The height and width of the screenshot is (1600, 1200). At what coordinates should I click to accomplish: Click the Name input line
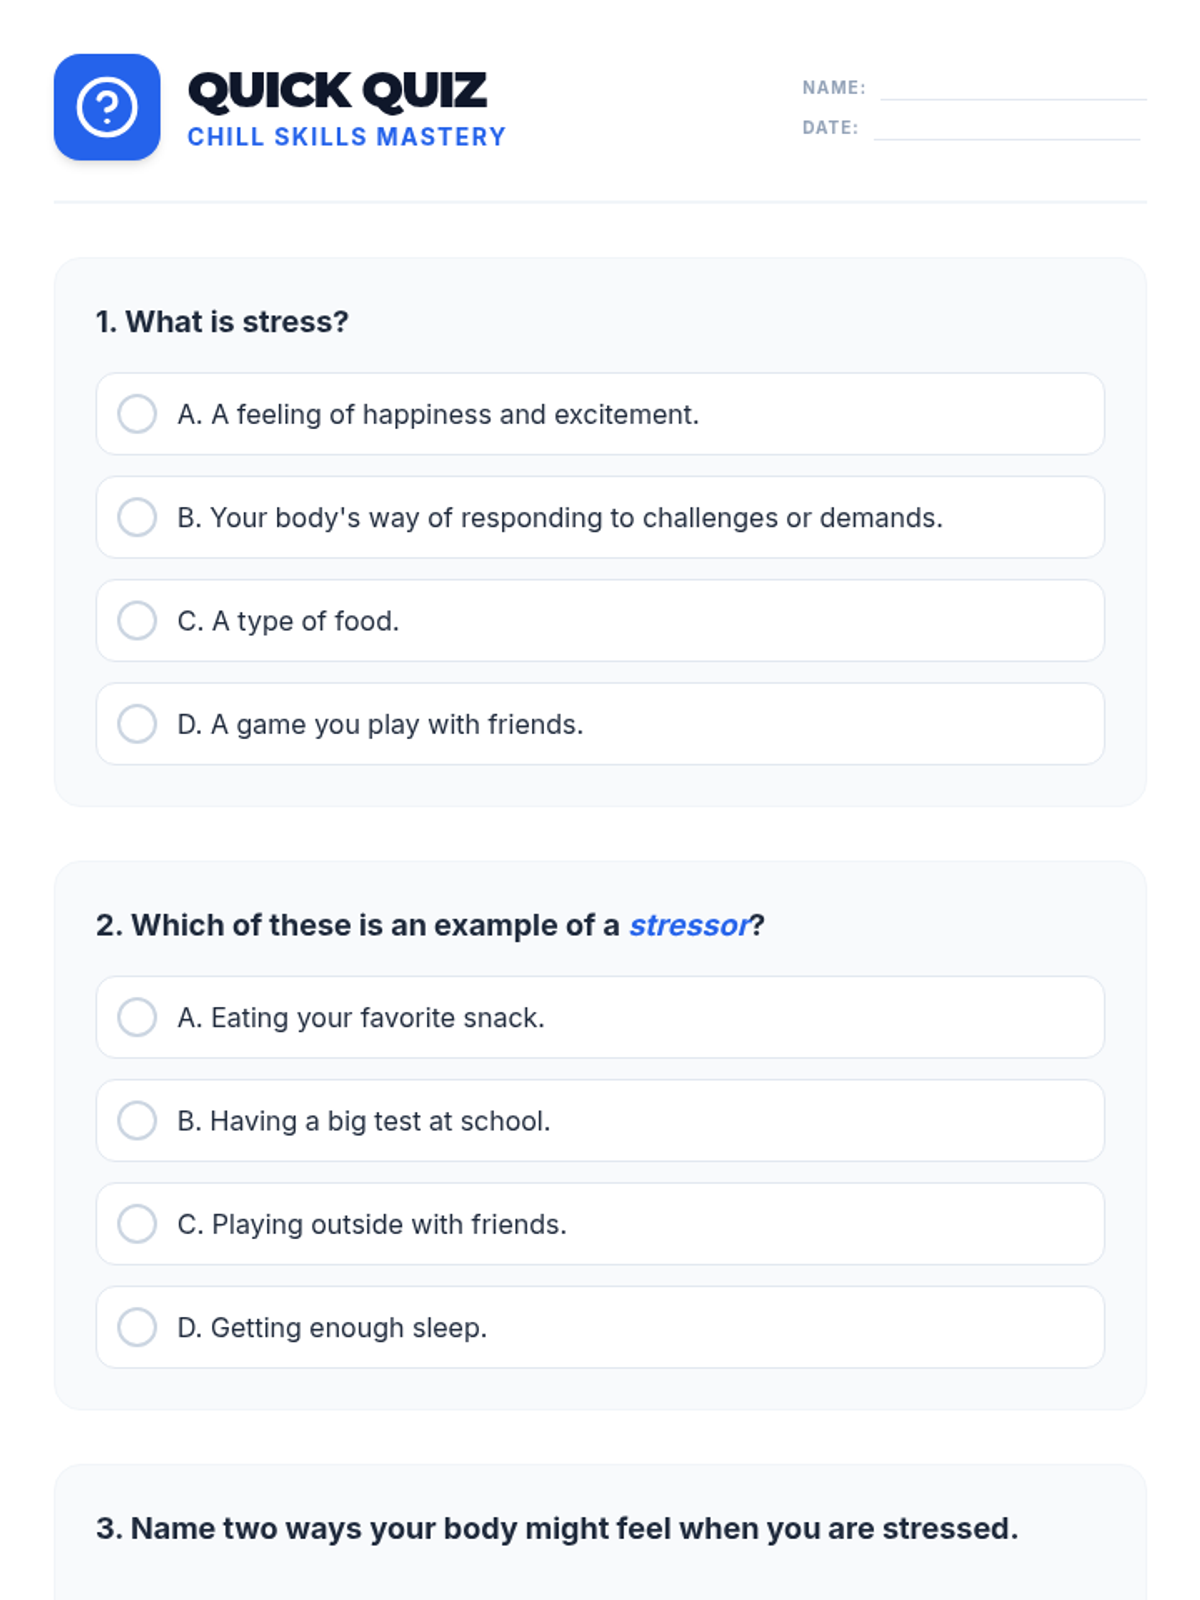[x=1012, y=89]
